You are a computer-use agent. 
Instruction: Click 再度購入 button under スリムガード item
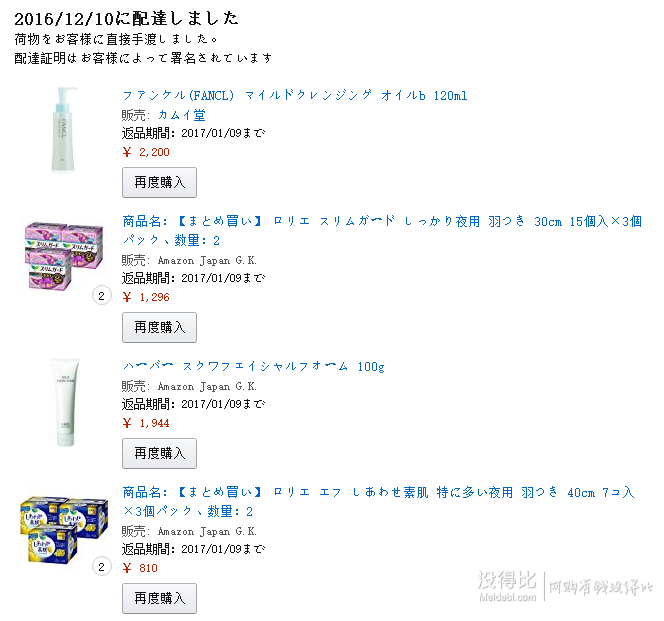[x=159, y=327]
